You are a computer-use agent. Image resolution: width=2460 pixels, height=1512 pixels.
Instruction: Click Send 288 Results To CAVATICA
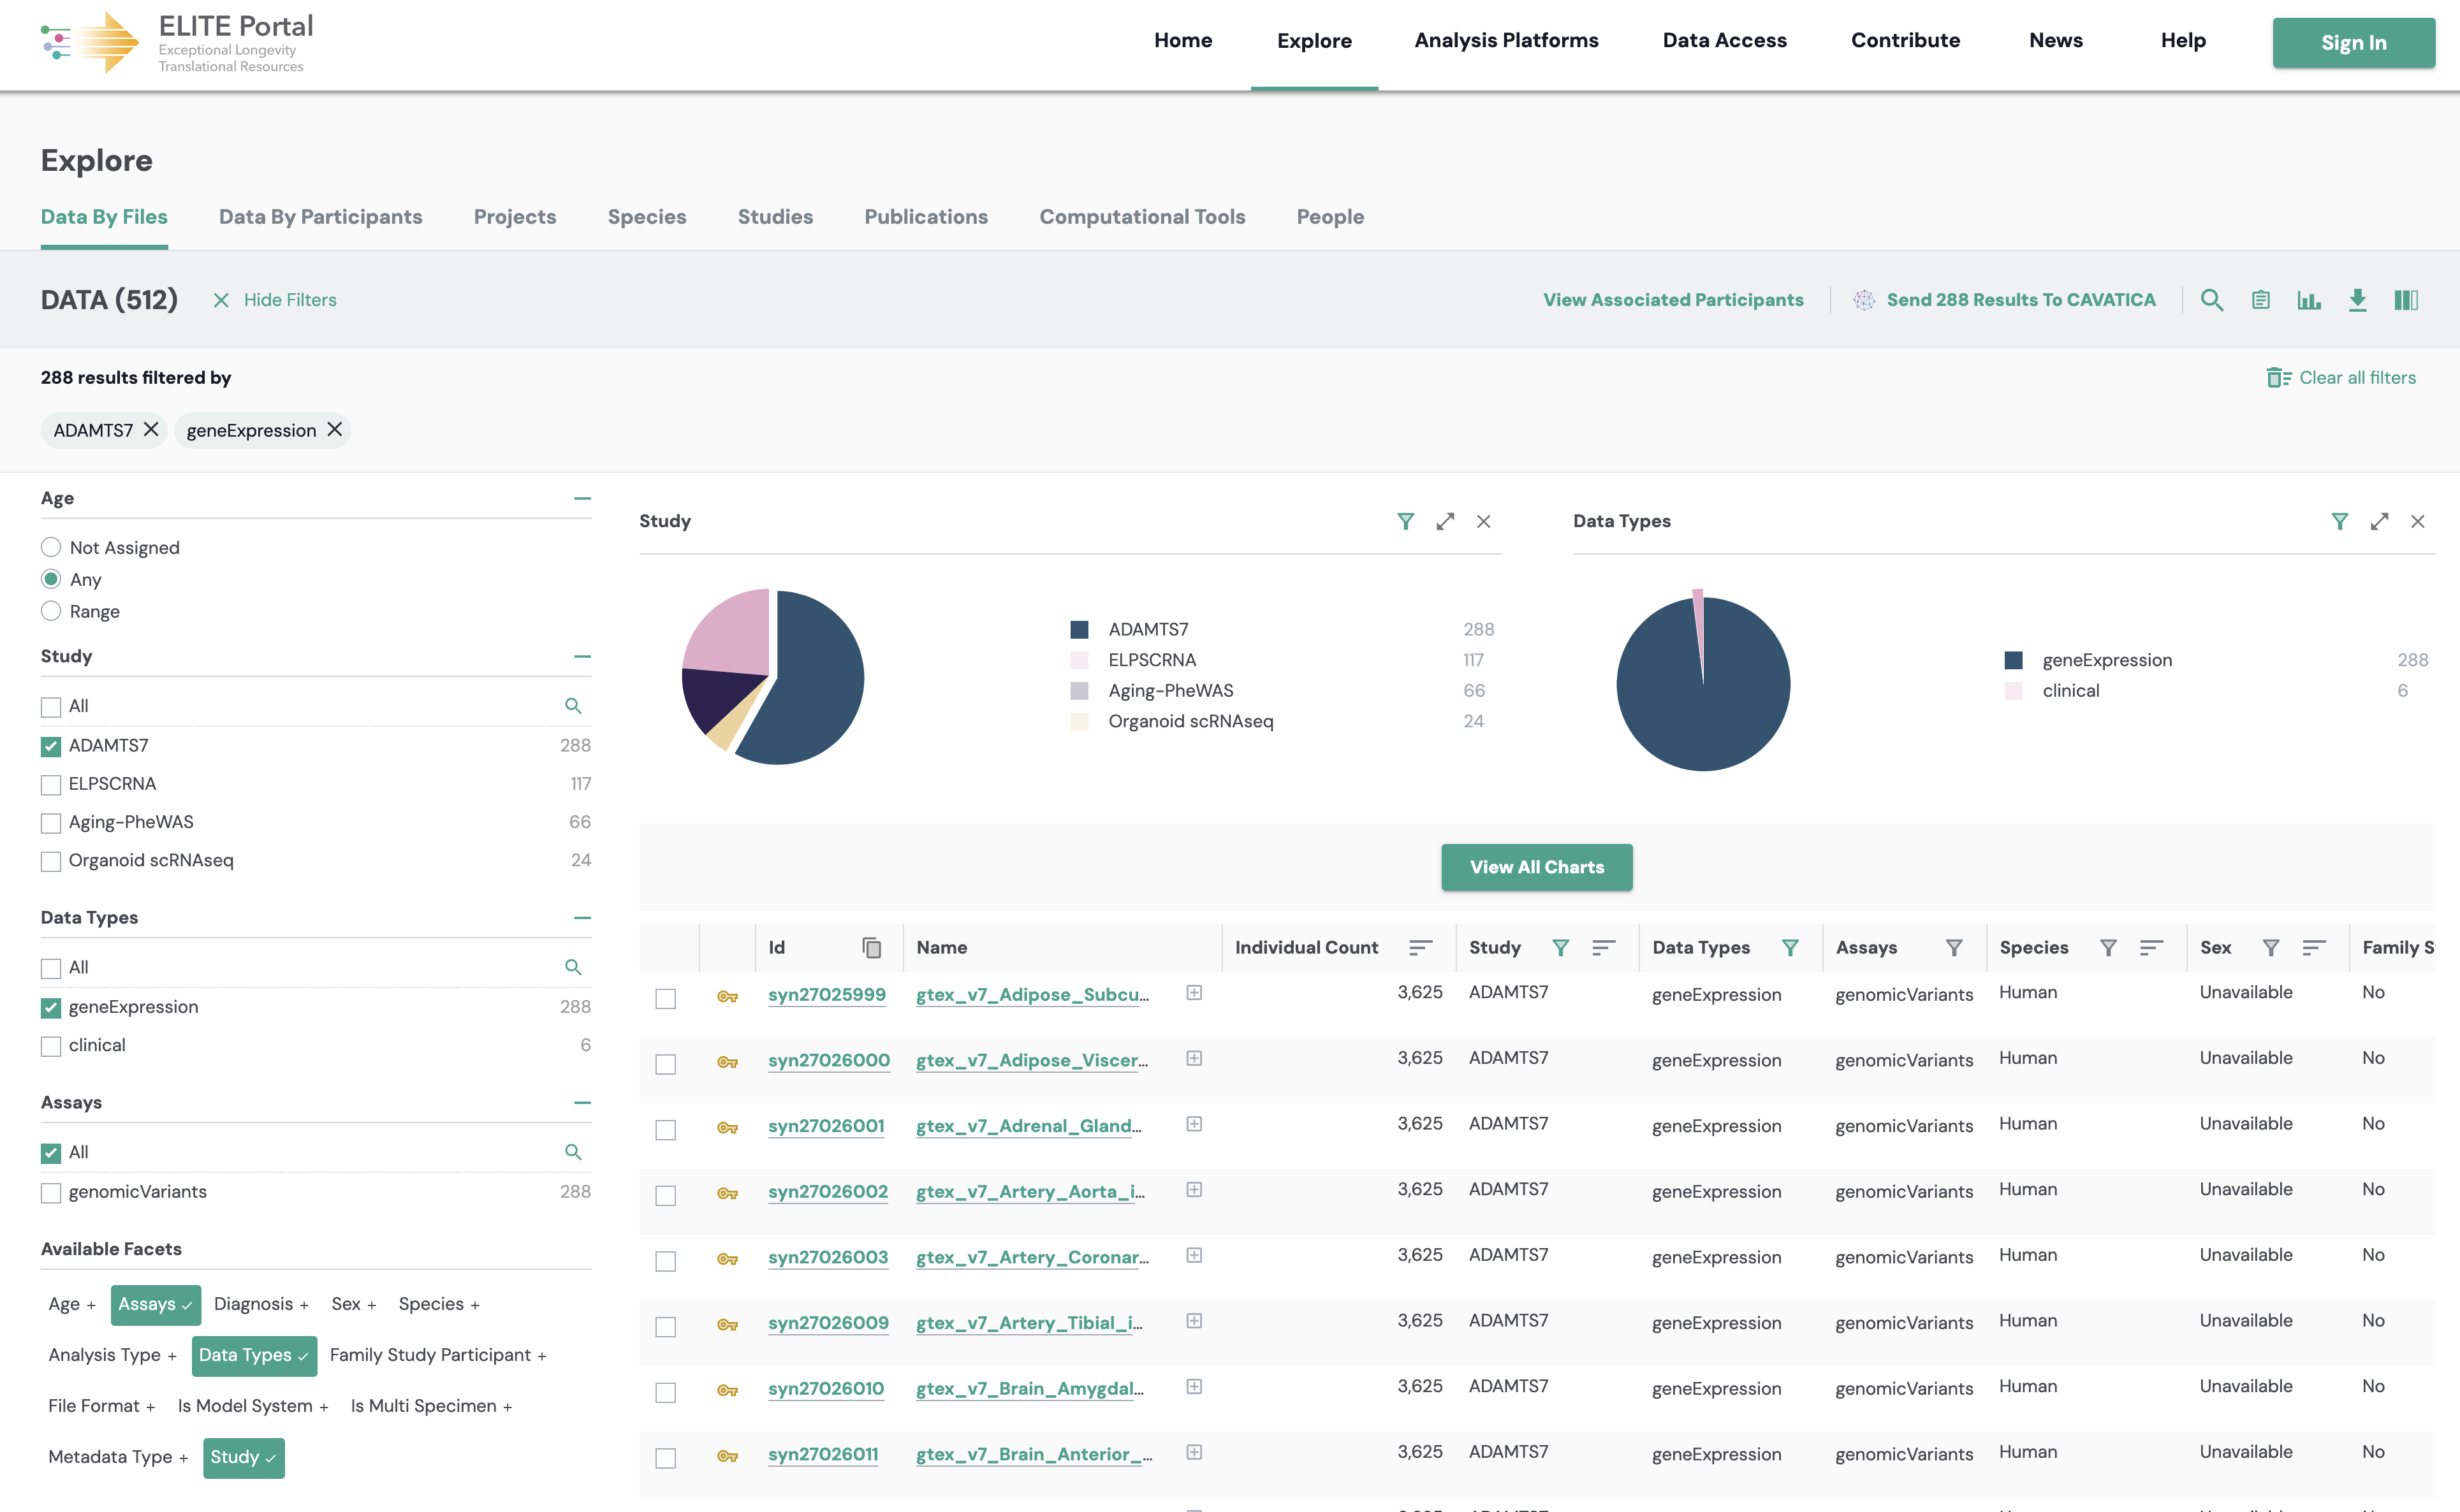point(2004,300)
